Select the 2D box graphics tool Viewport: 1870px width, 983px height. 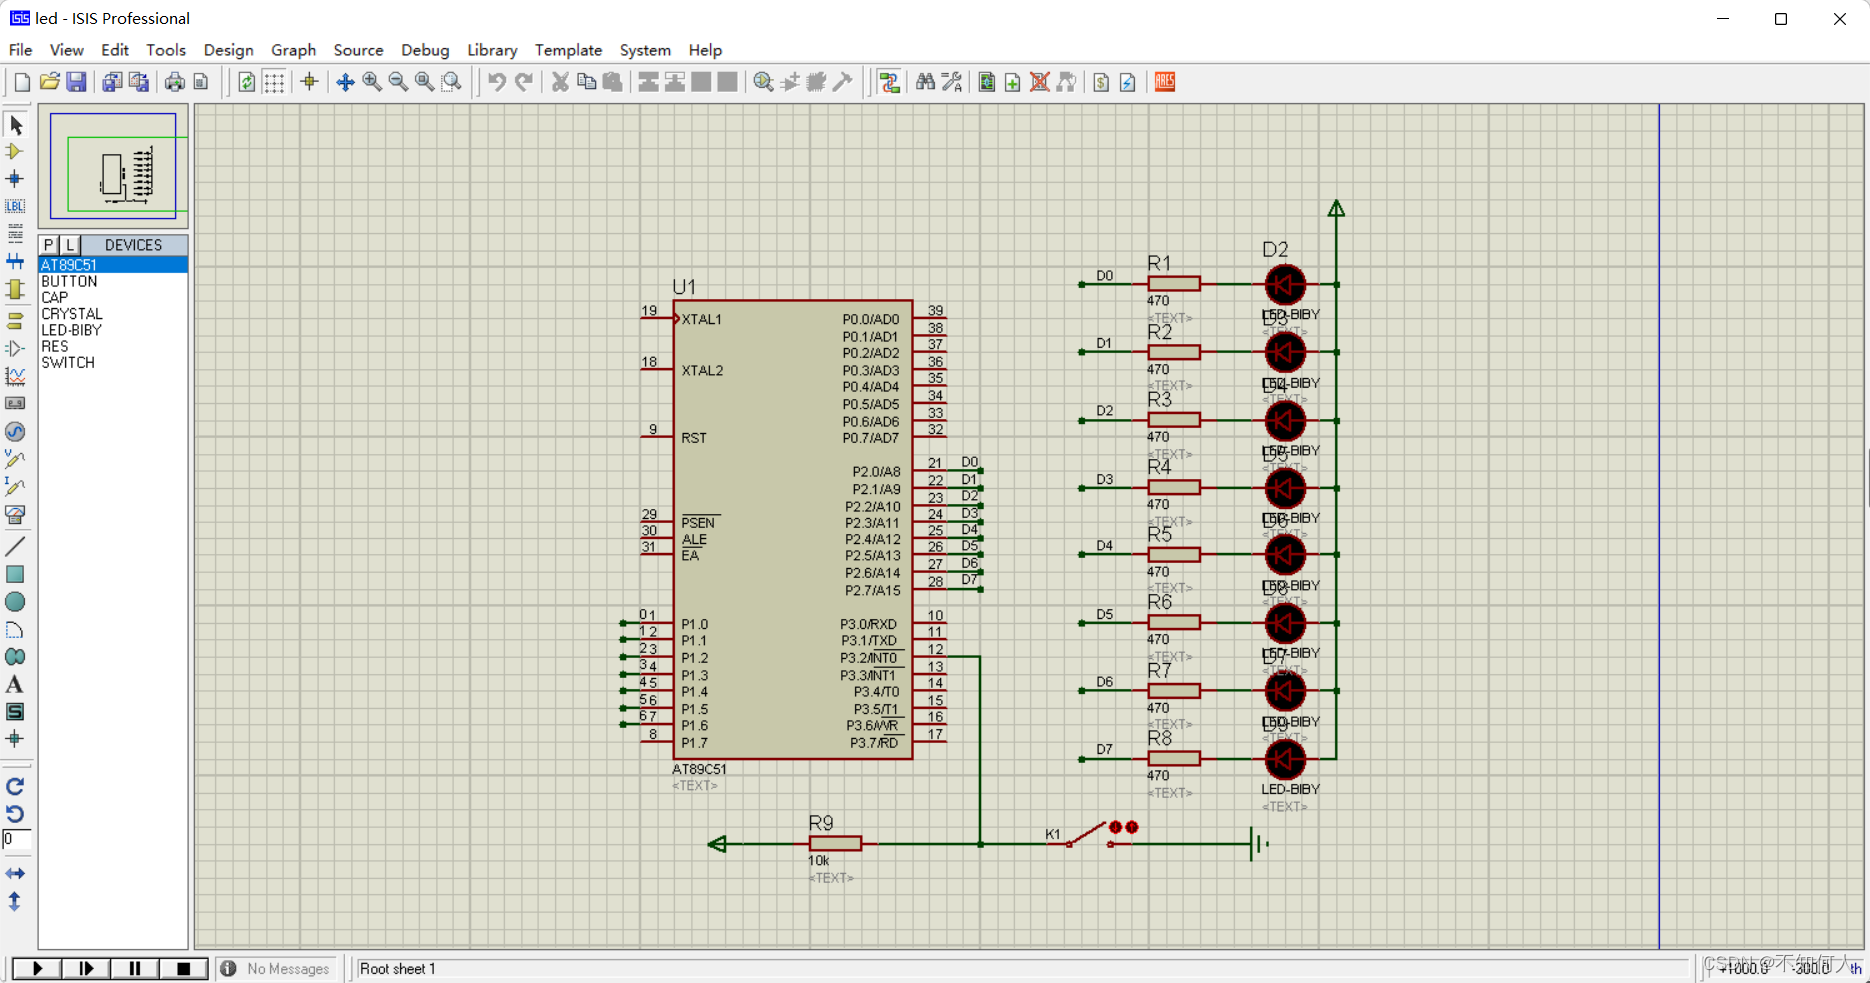coord(15,574)
